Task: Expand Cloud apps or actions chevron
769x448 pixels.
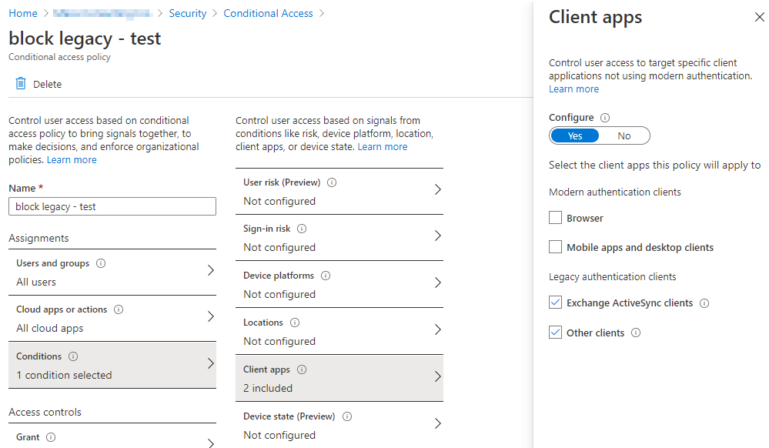Action: [x=211, y=316]
